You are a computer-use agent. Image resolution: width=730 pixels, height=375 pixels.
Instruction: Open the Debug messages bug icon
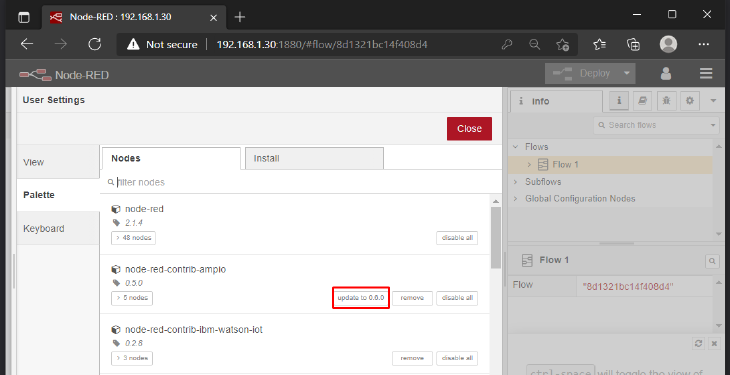point(666,101)
